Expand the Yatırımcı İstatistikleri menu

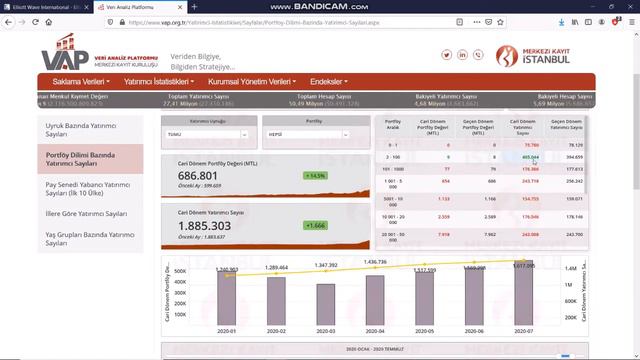(159, 82)
